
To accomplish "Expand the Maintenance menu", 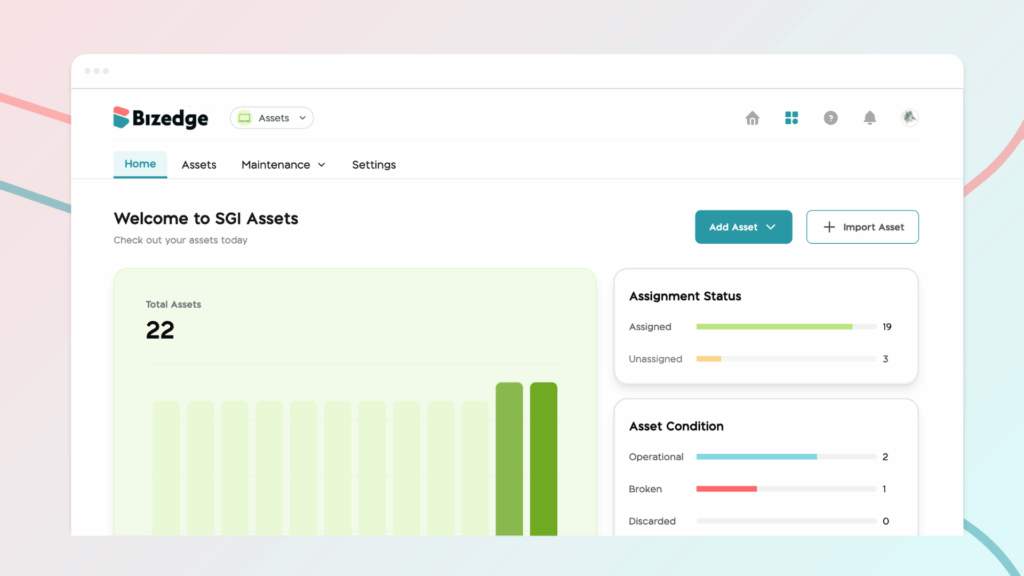I will pos(283,165).
